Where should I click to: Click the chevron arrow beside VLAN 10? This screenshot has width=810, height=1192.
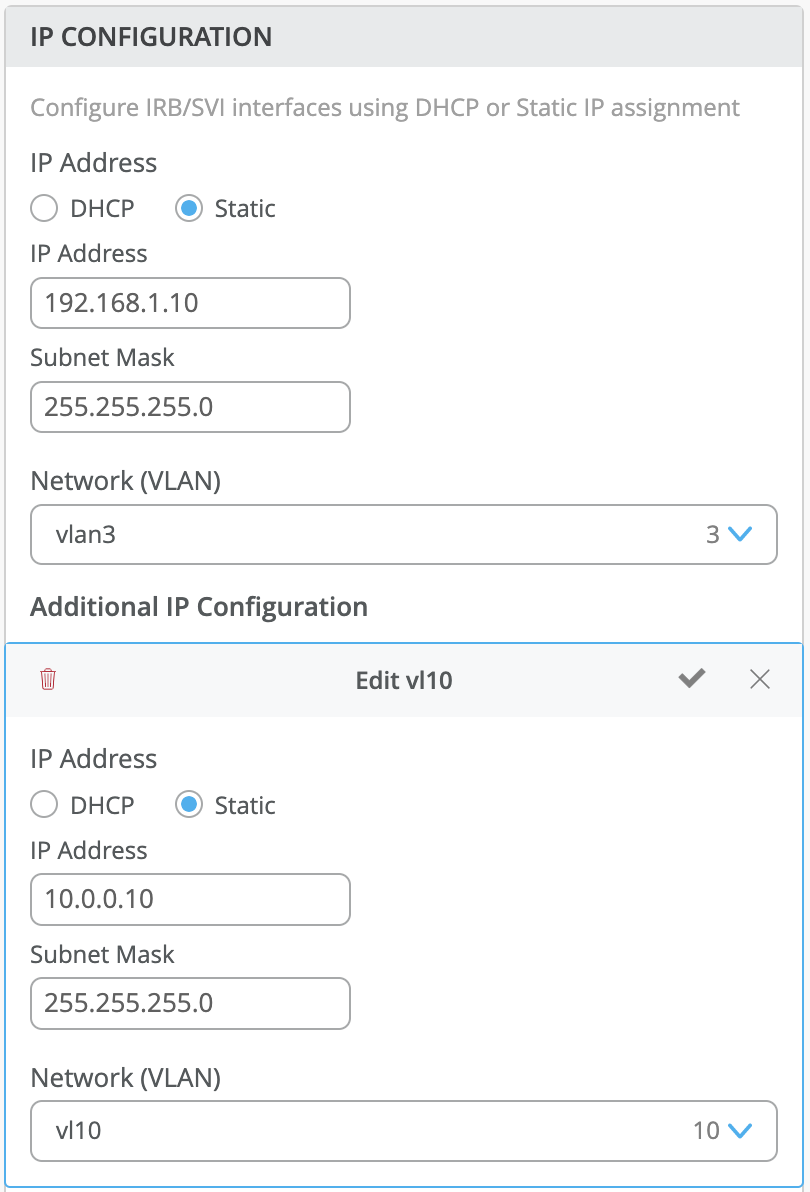[x=740, y=1131]
